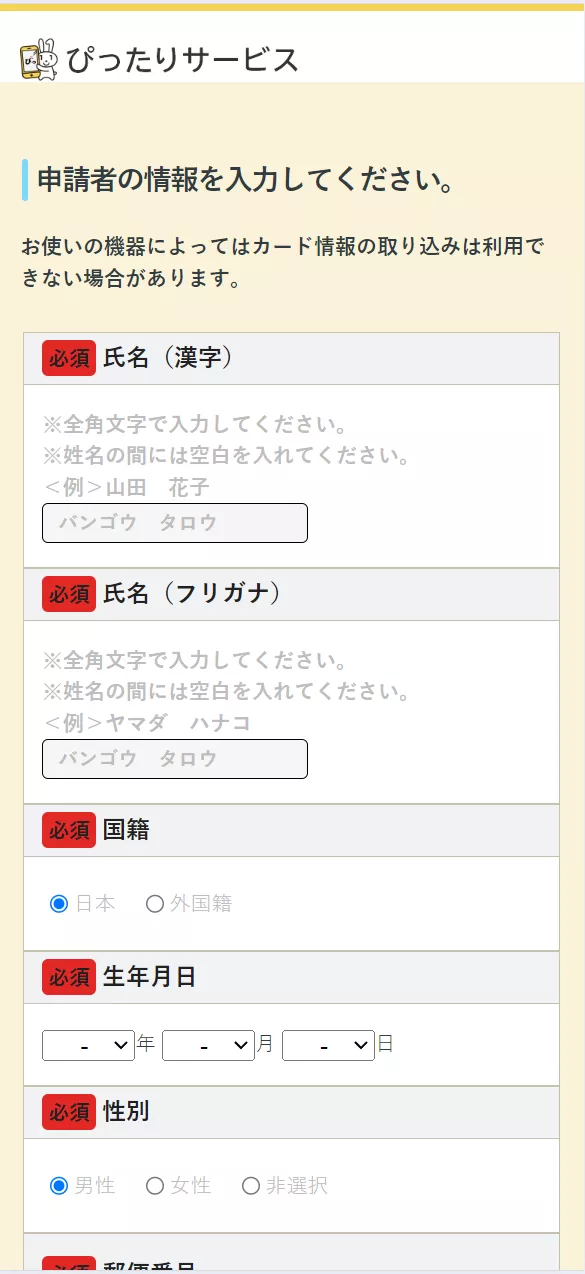The width and height of the screenshot is (585, 1274).
Task: Click the 必須 badge beside 性別
Action: coord(67,1112)
